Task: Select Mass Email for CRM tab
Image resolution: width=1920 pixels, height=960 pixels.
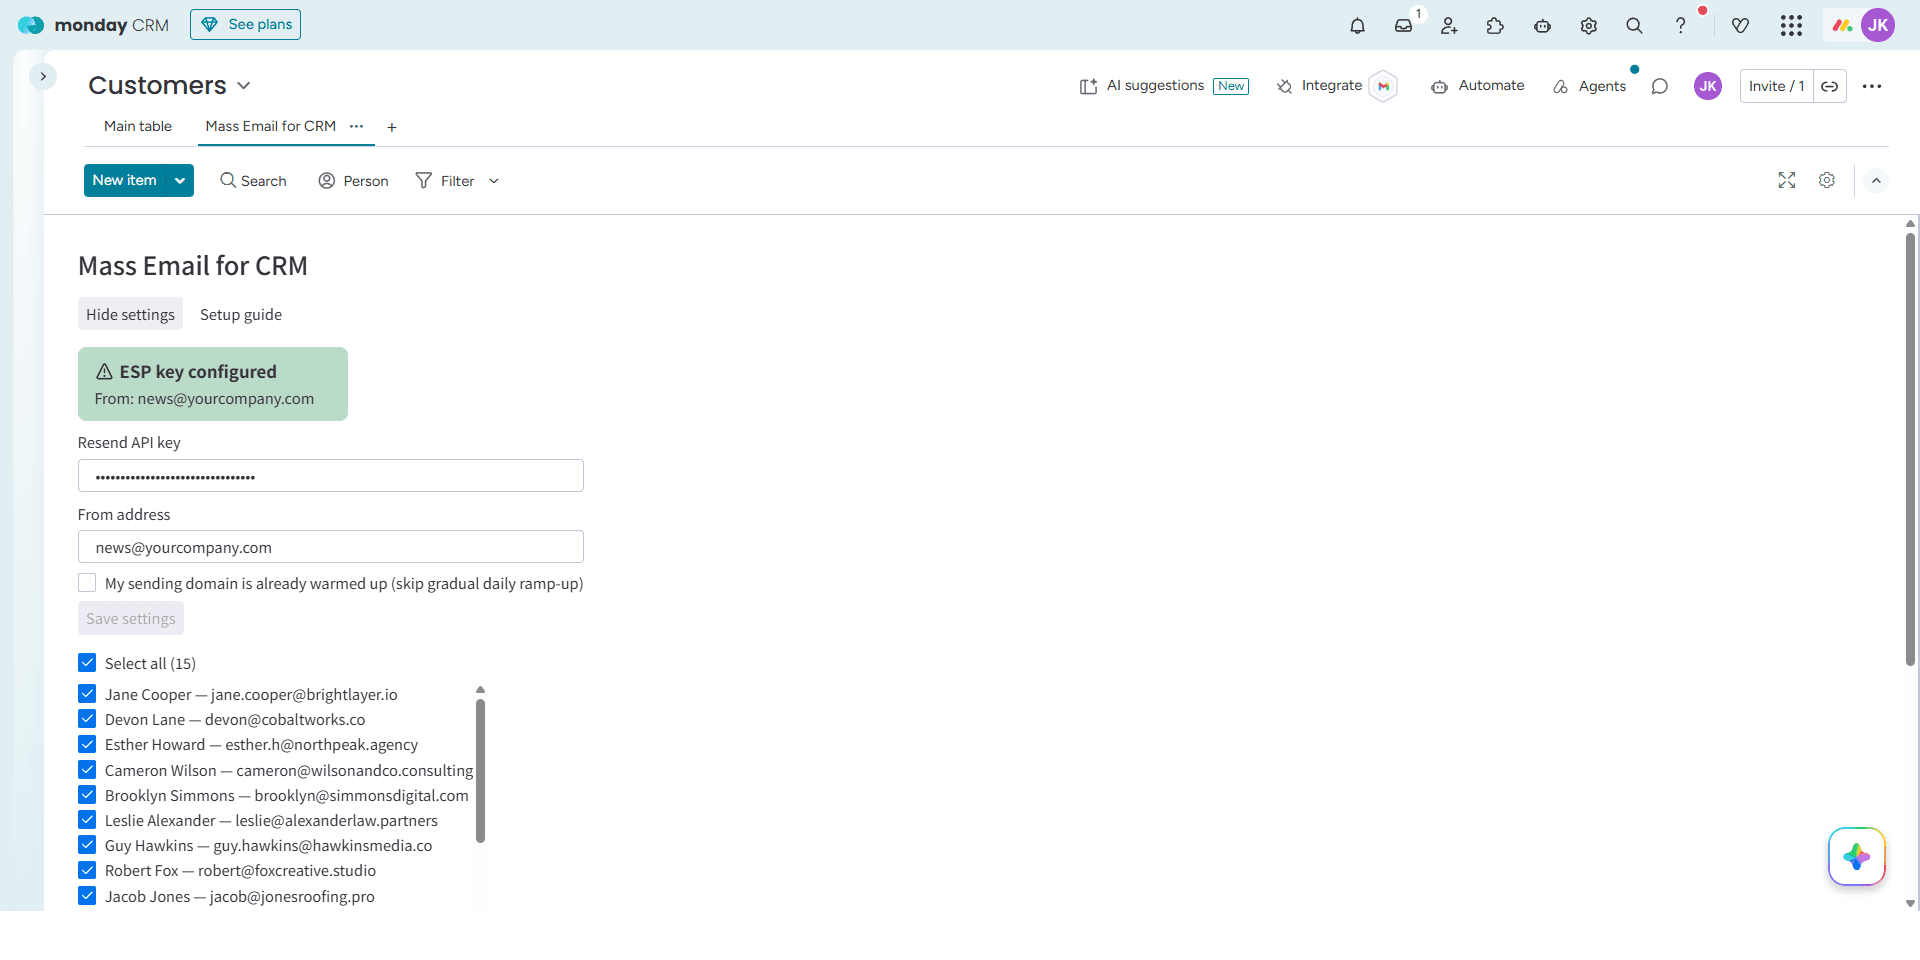Action: click(x=271, y=126)
